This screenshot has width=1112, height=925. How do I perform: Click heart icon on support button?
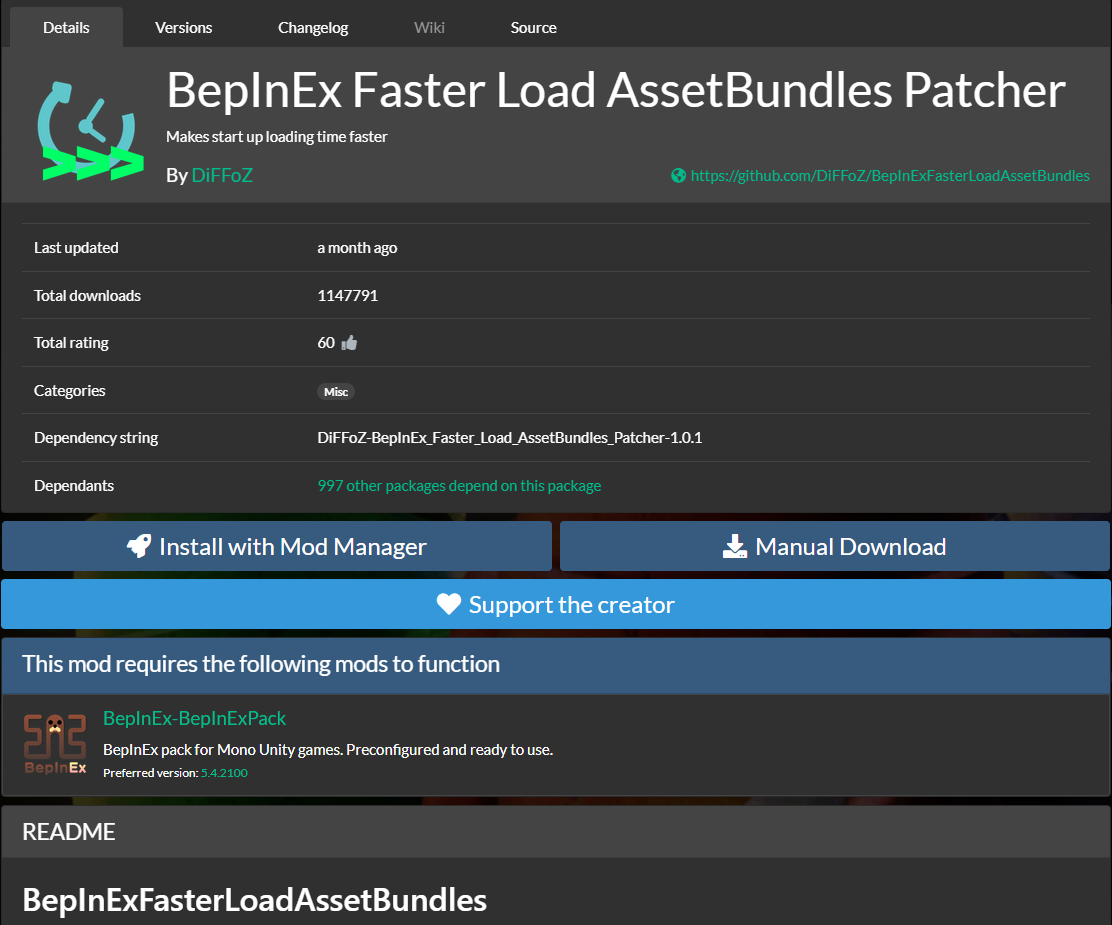click(x=448, y=604)
